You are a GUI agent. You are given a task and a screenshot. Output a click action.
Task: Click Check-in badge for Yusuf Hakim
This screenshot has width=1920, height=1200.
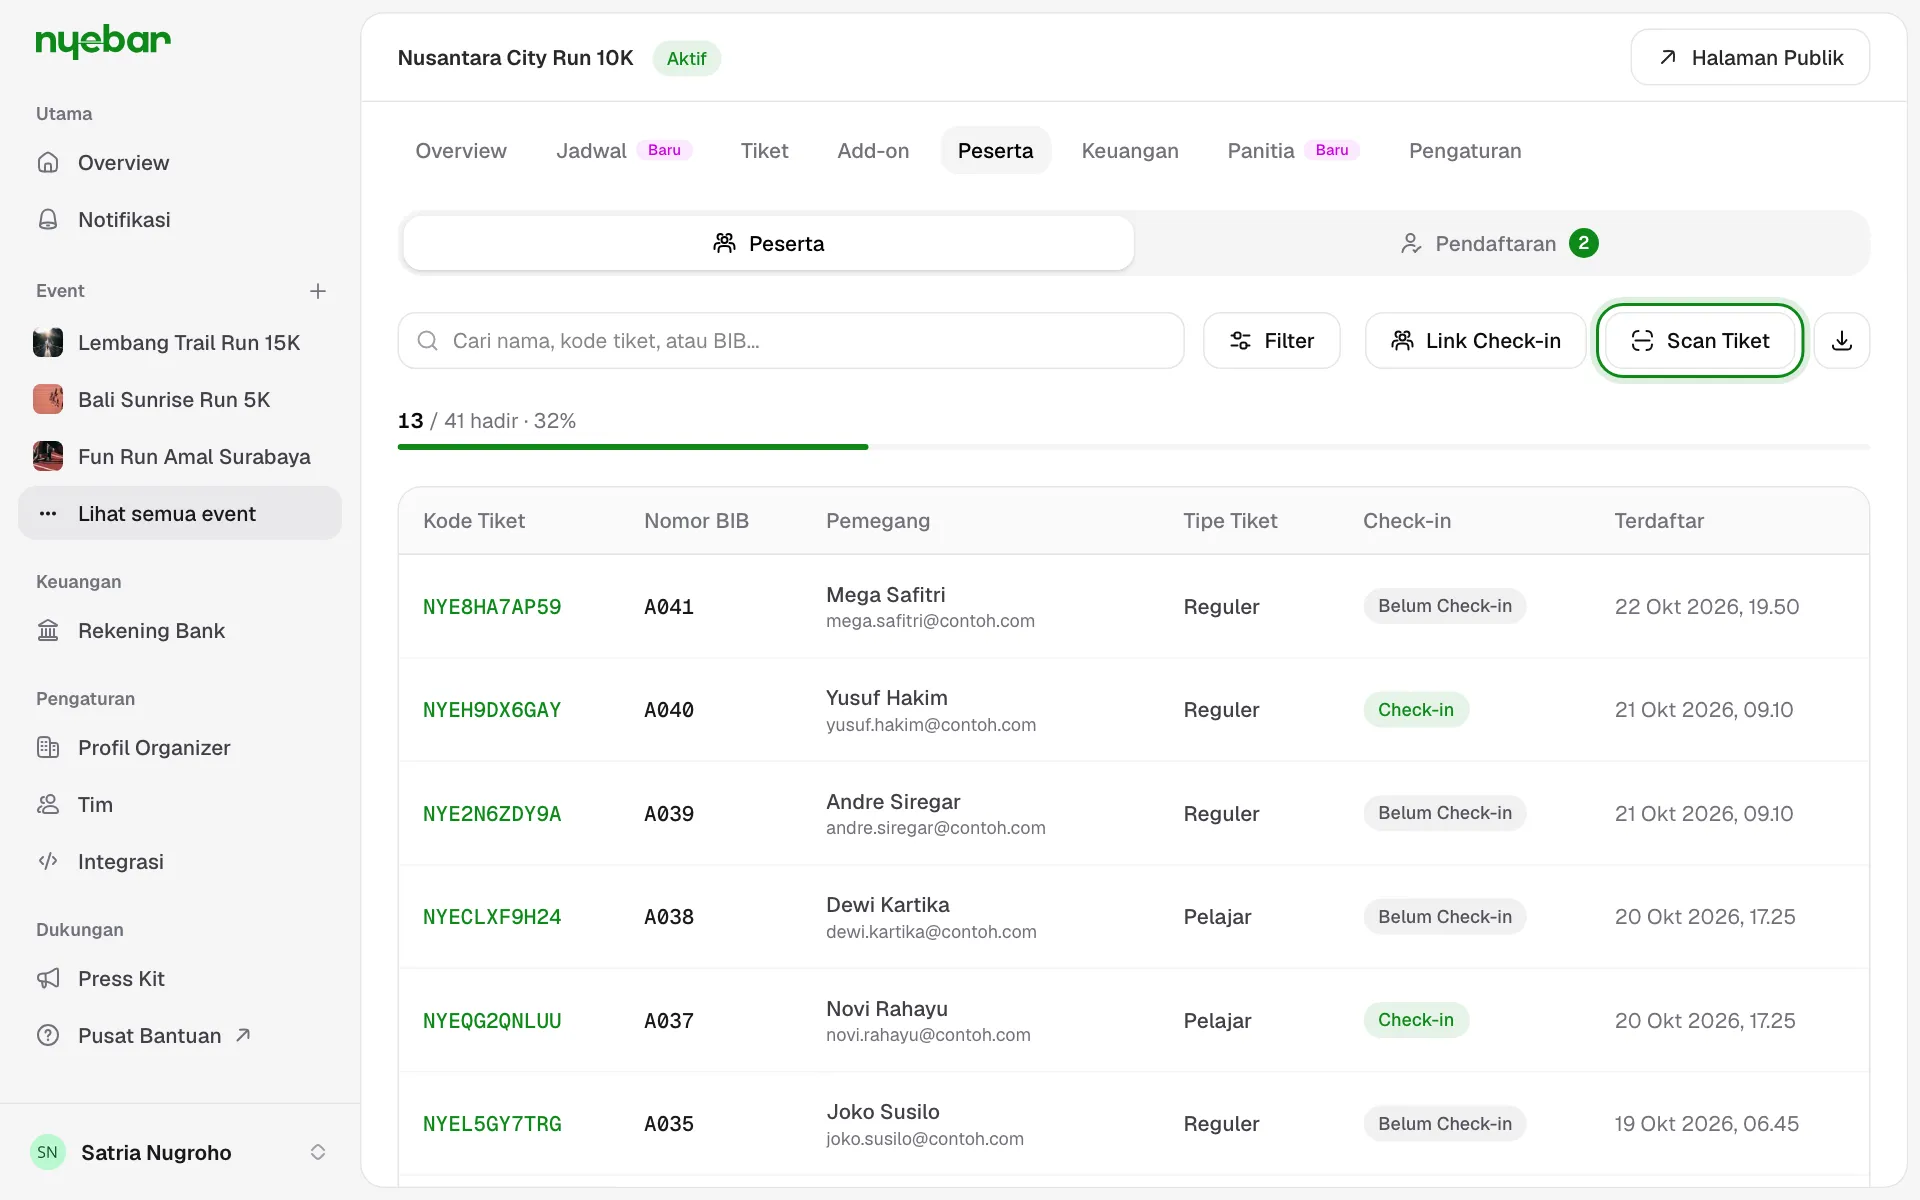[1416, 710]
